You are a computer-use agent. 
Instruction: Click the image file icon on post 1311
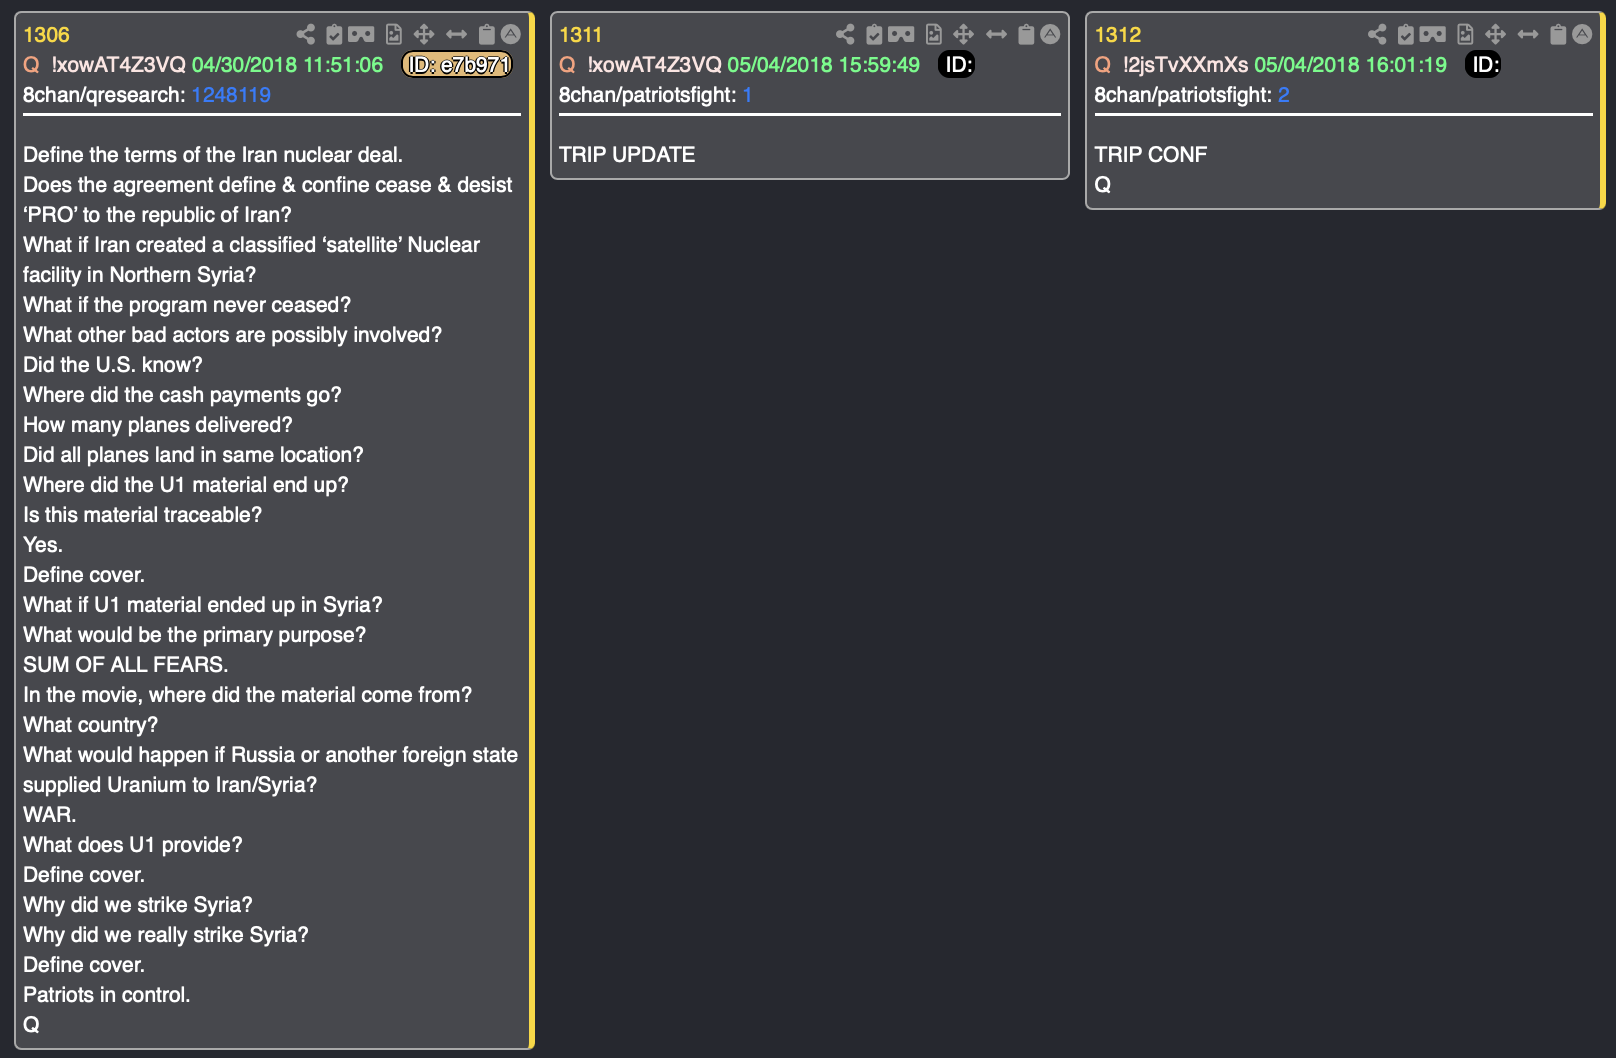933,34
